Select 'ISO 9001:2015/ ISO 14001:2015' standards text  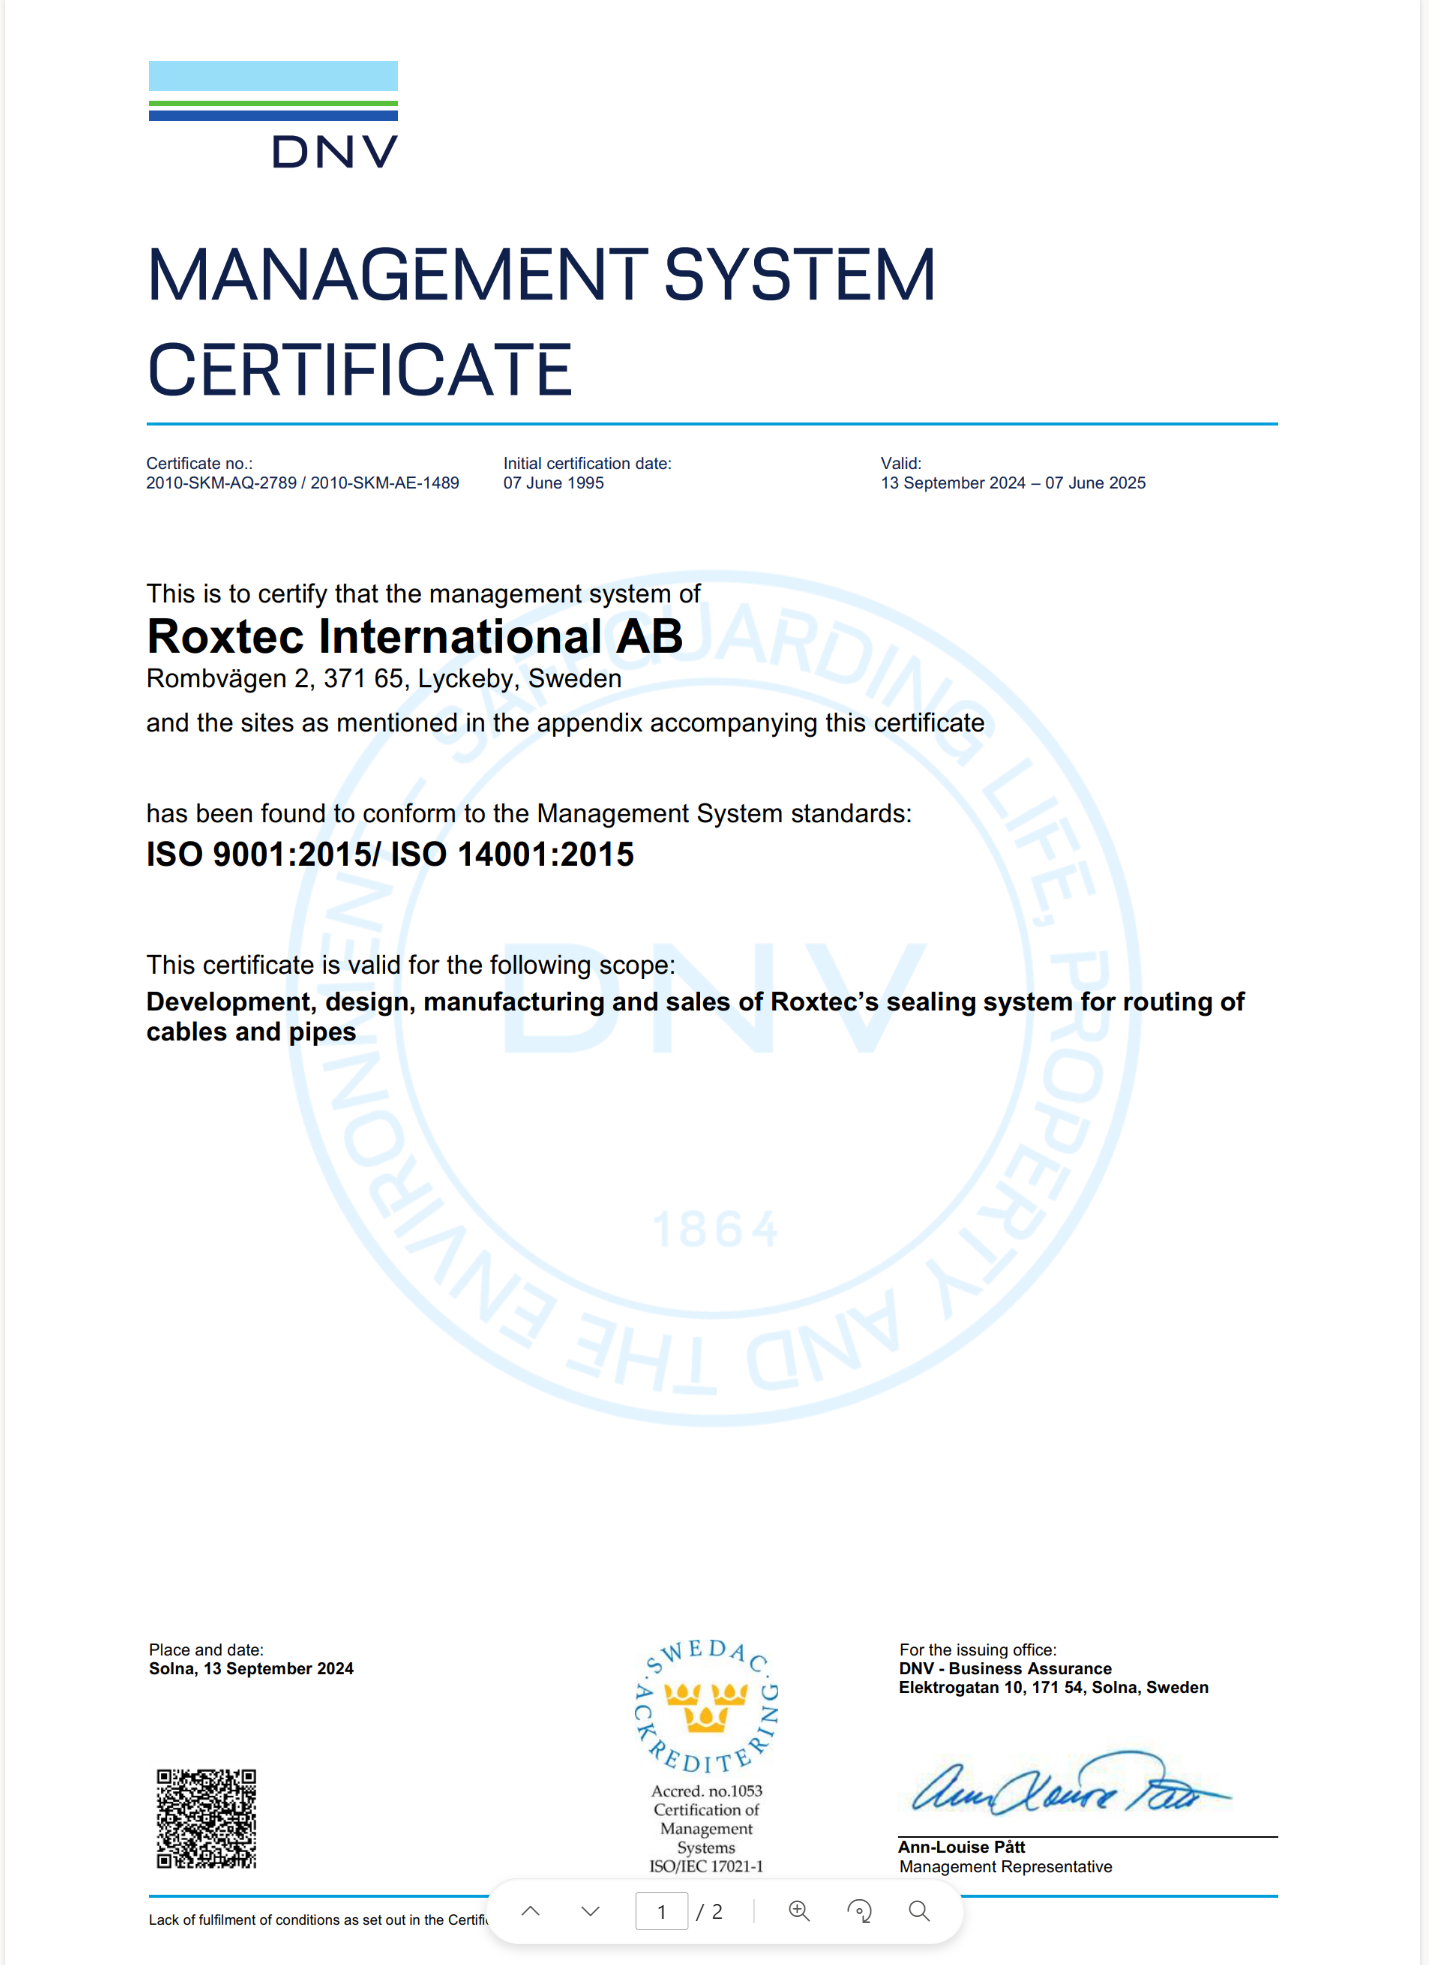[x=390, y=854]
